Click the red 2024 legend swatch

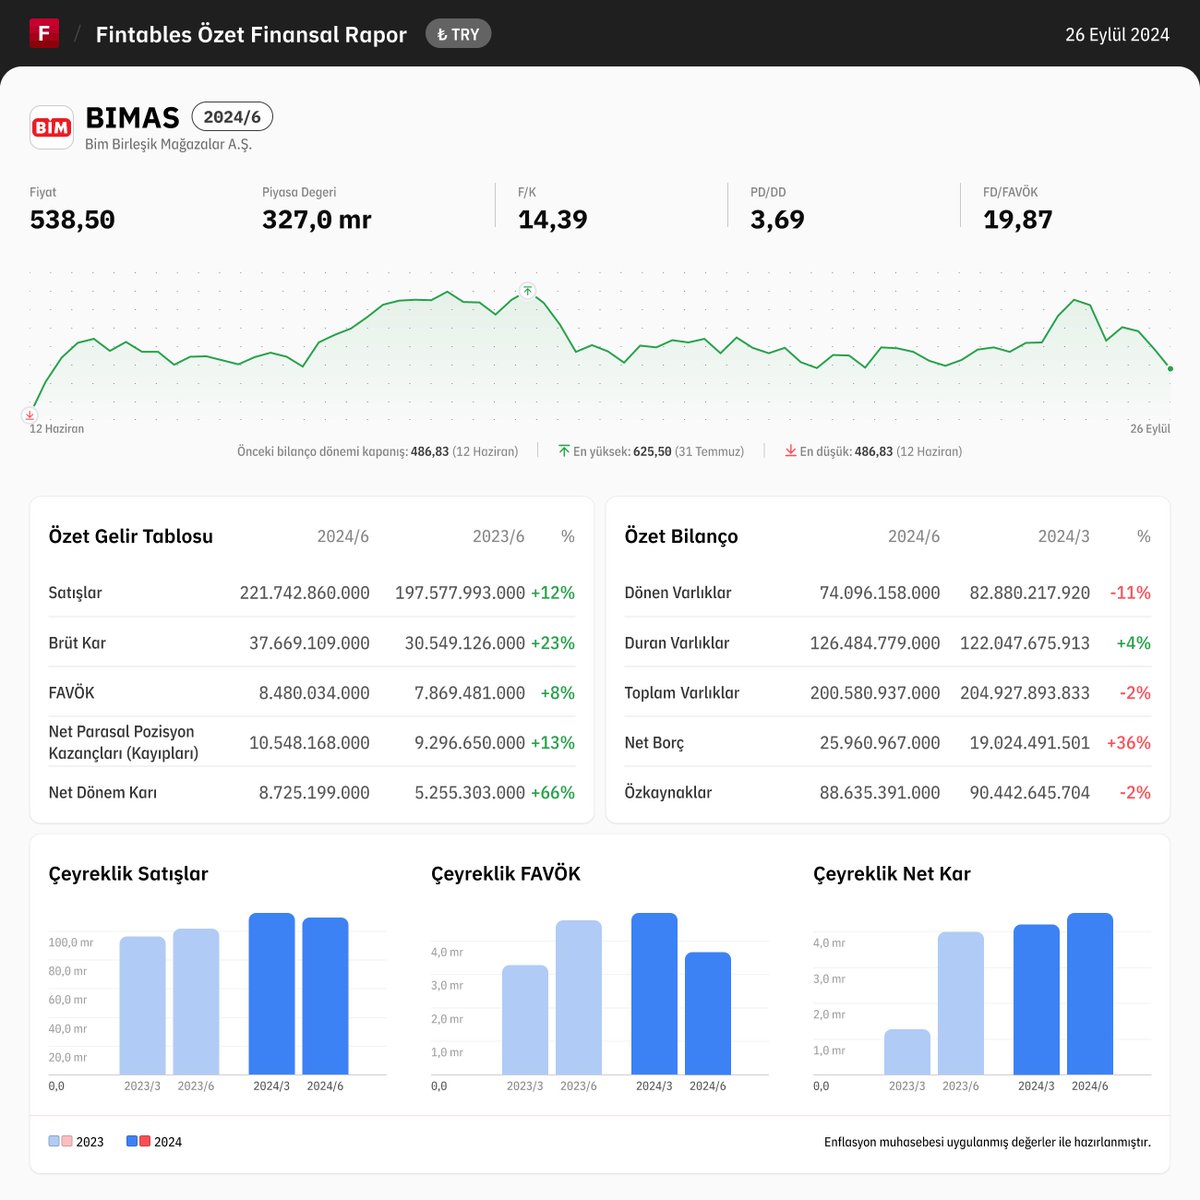(145, 1141)
